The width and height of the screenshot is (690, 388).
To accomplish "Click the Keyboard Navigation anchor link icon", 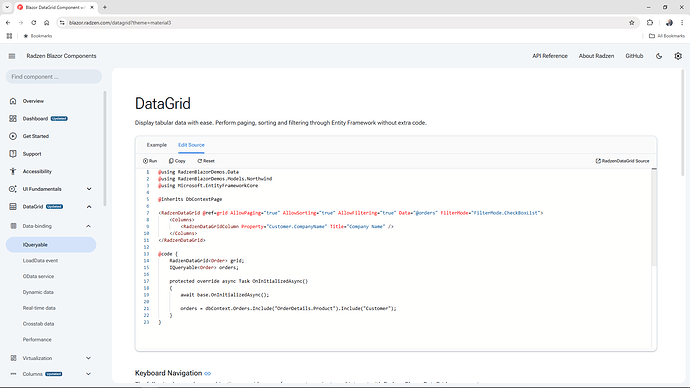I will pos(207,373).
